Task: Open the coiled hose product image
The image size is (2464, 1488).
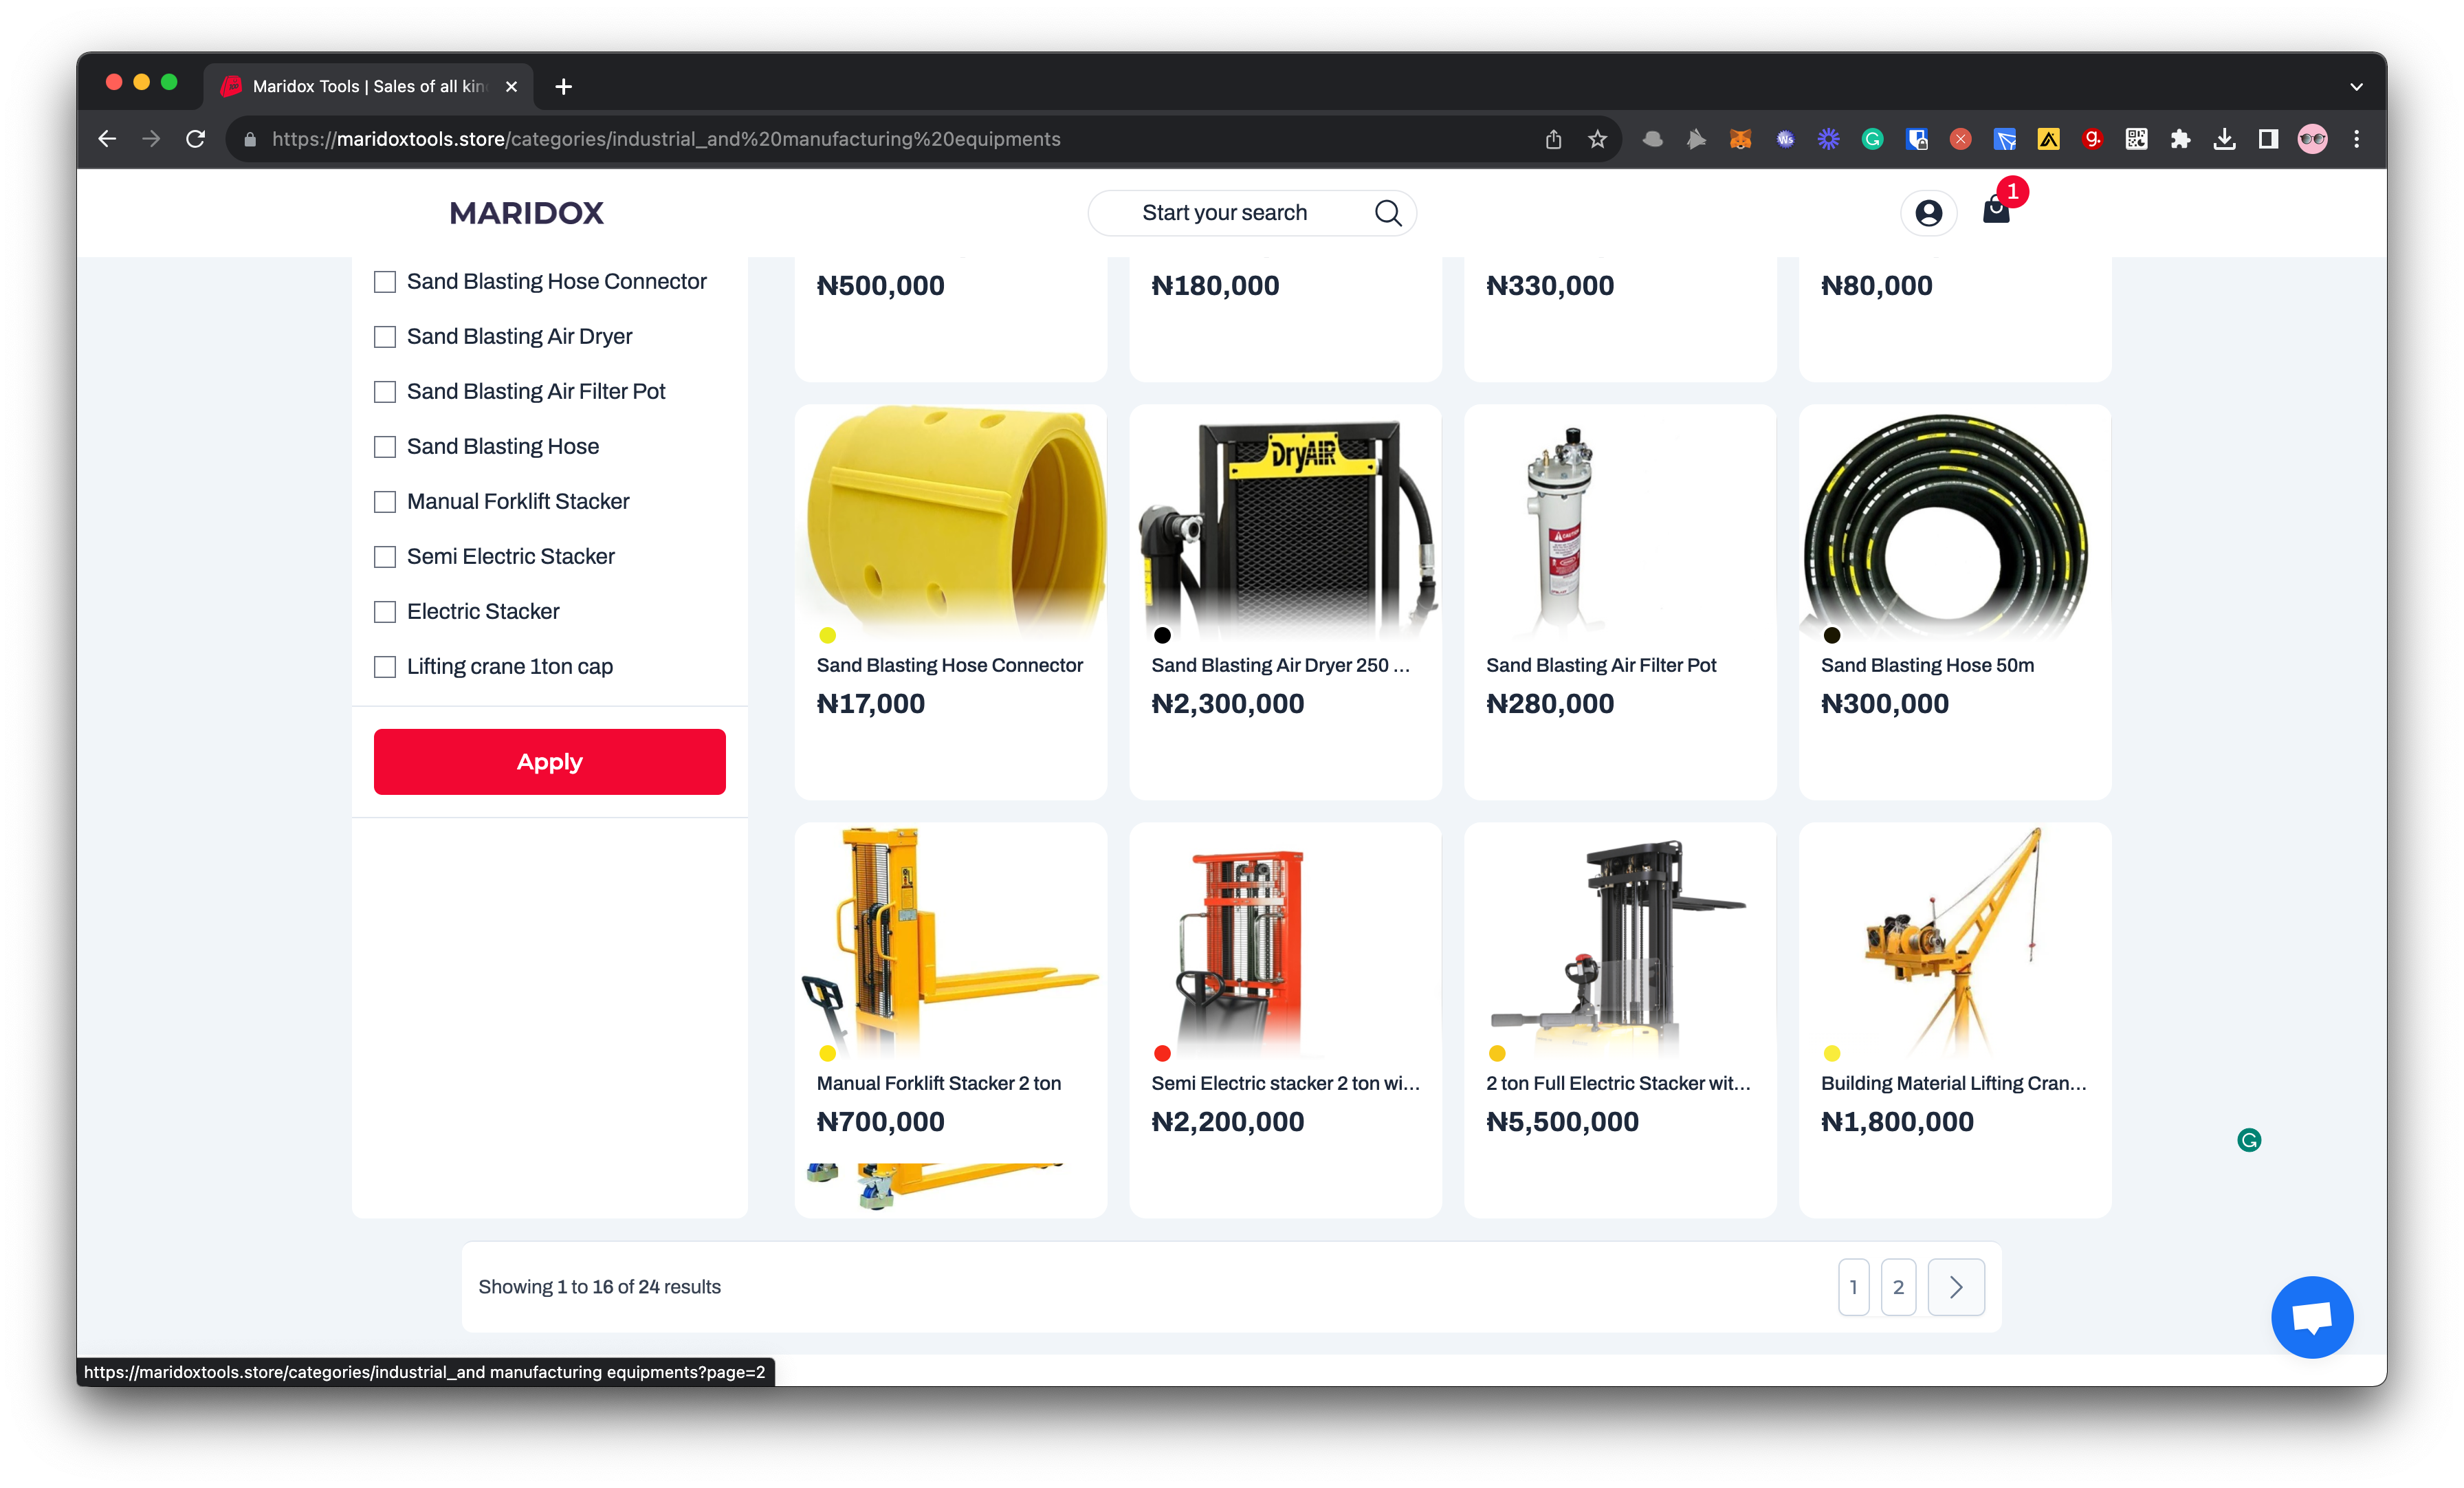Action: pyautogui.click(x=1954, y=521)
